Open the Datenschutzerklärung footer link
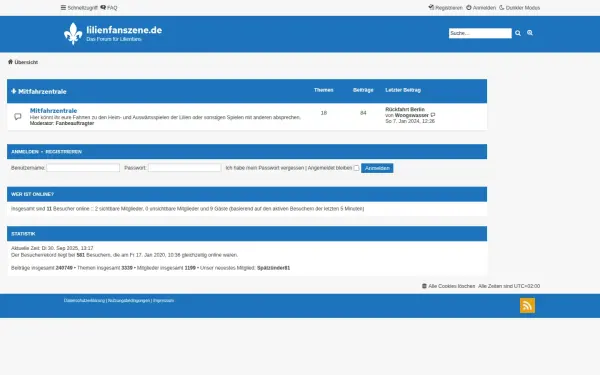The height and width of the screenshot is (375, 600). pyautogui.click(x=84, y=301)
